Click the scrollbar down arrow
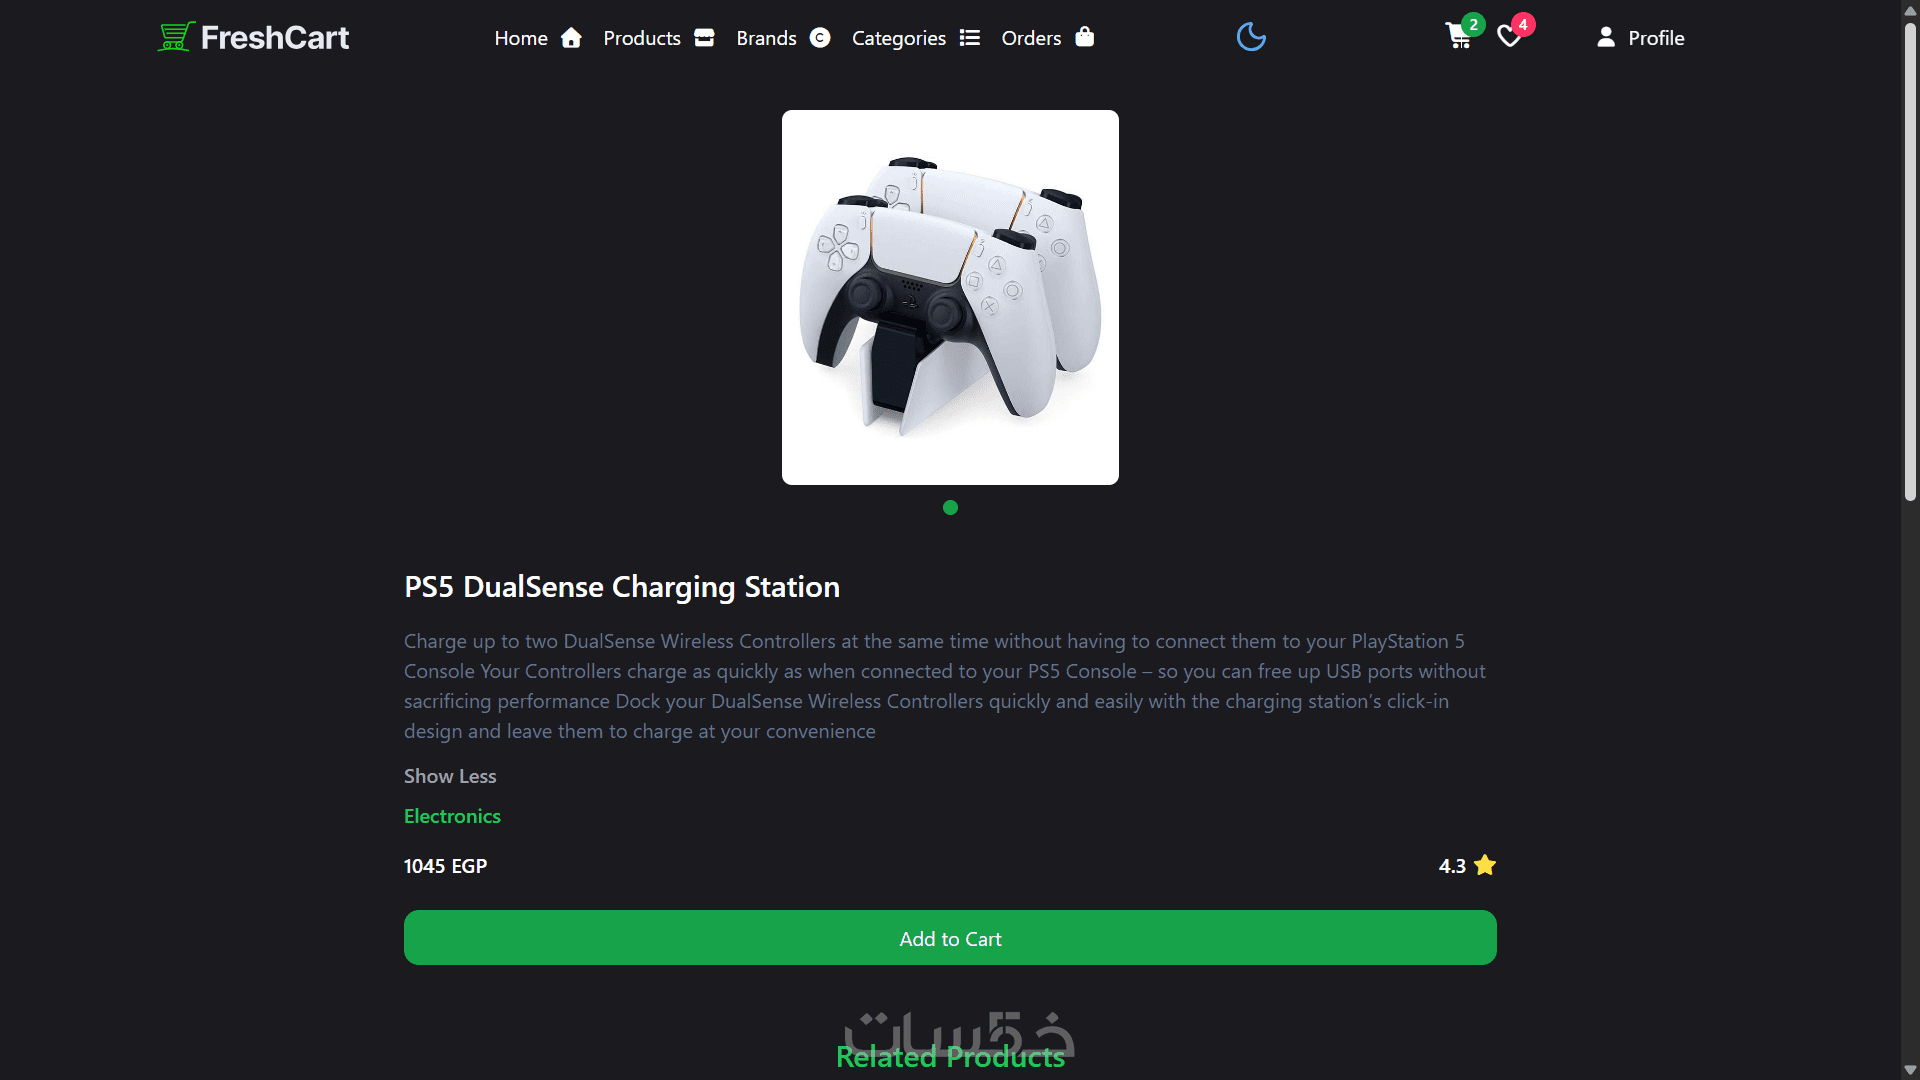This screenshot has height=1080, width=1920. point(1910,1070)
